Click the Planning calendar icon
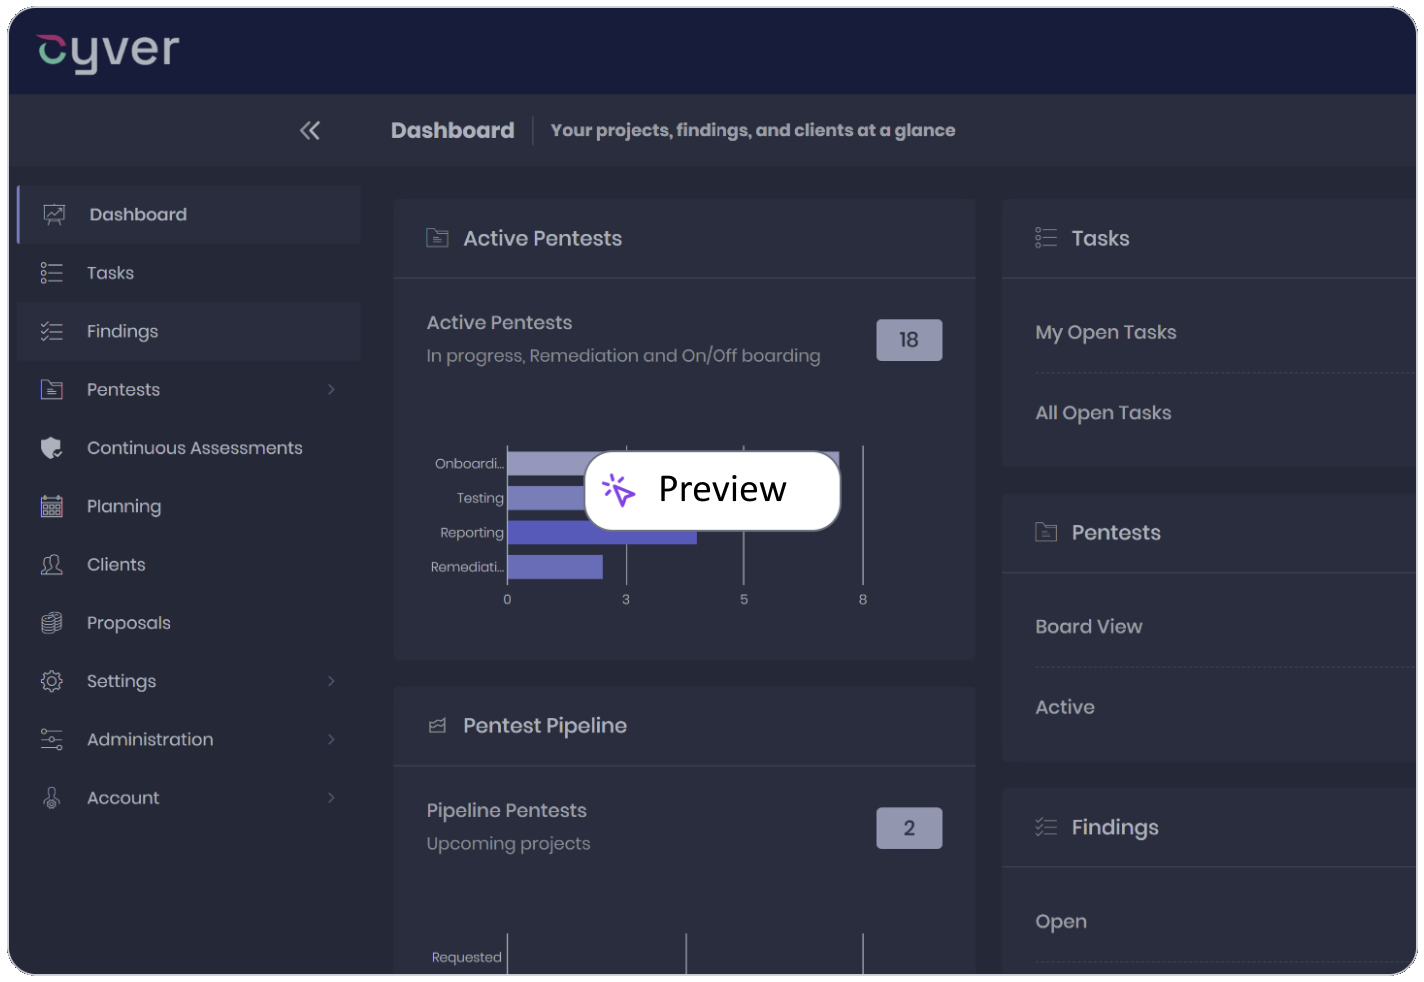 click(x=52, y=506)
